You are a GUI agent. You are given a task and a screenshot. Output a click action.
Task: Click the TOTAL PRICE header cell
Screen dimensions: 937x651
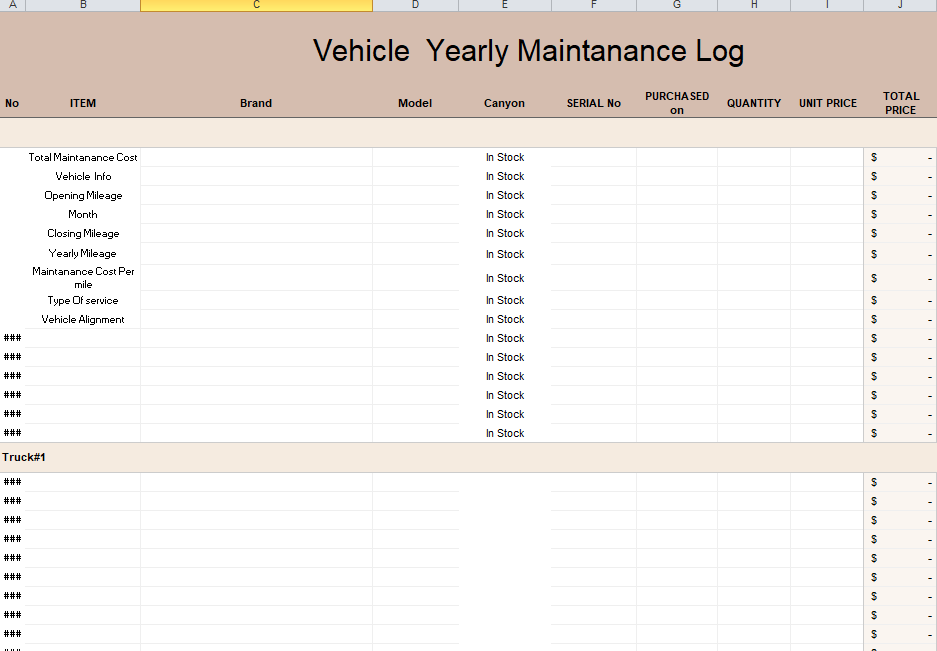point(900,103)
